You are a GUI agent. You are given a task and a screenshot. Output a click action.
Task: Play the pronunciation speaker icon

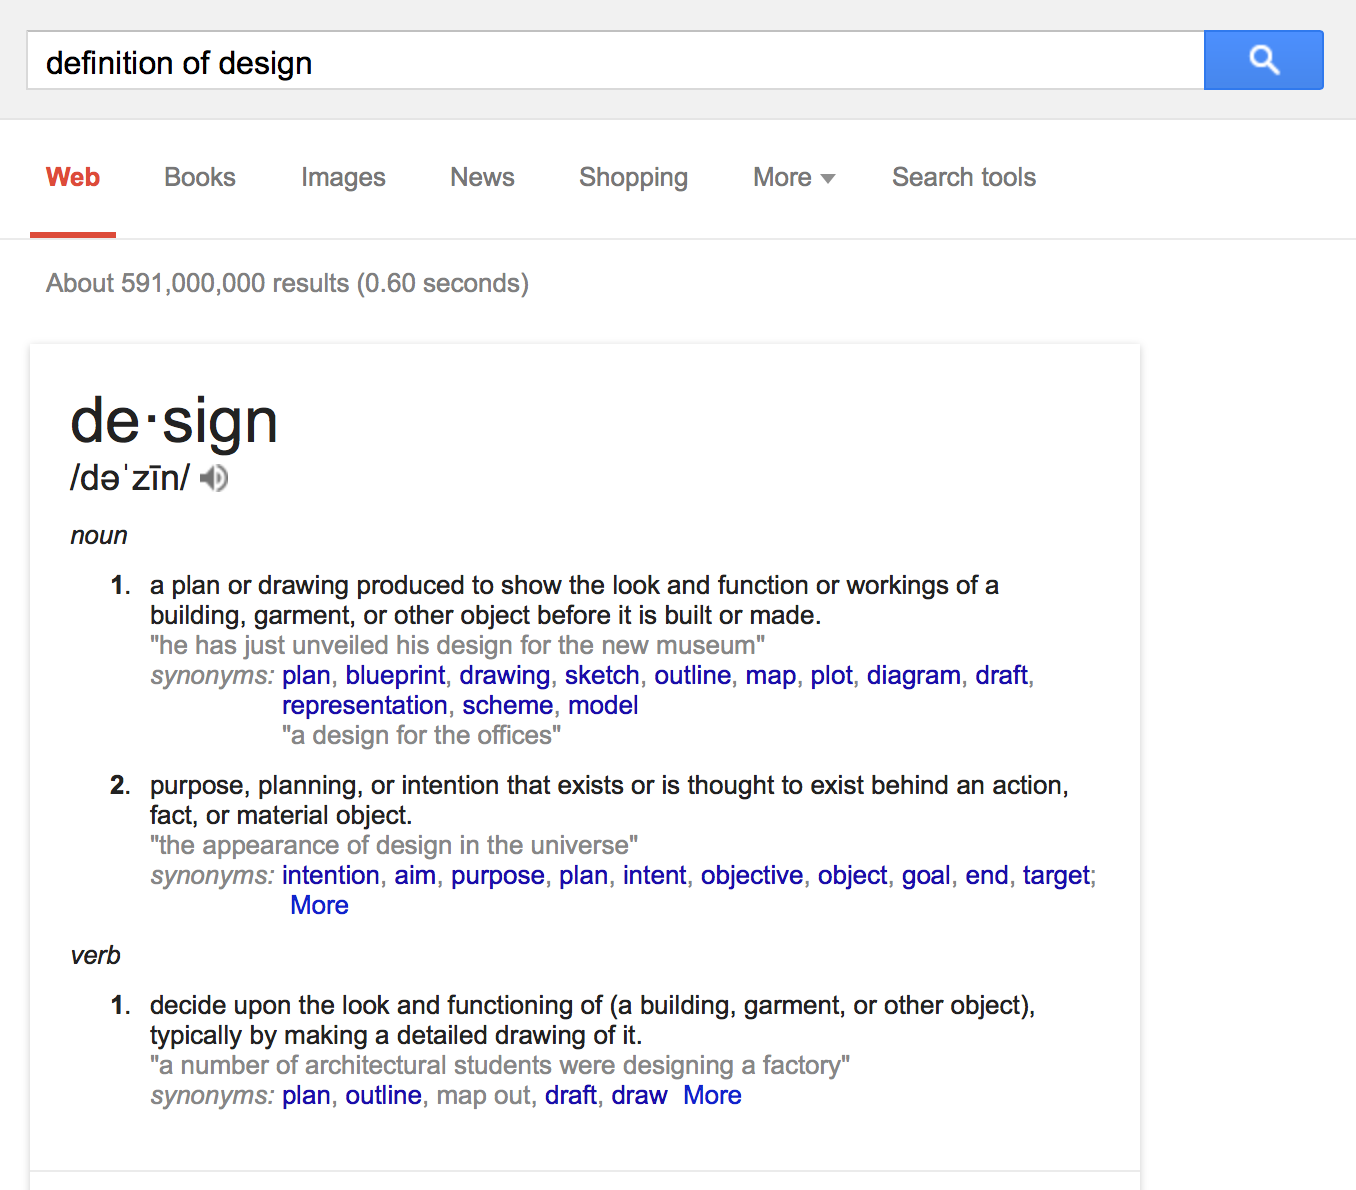214,478
